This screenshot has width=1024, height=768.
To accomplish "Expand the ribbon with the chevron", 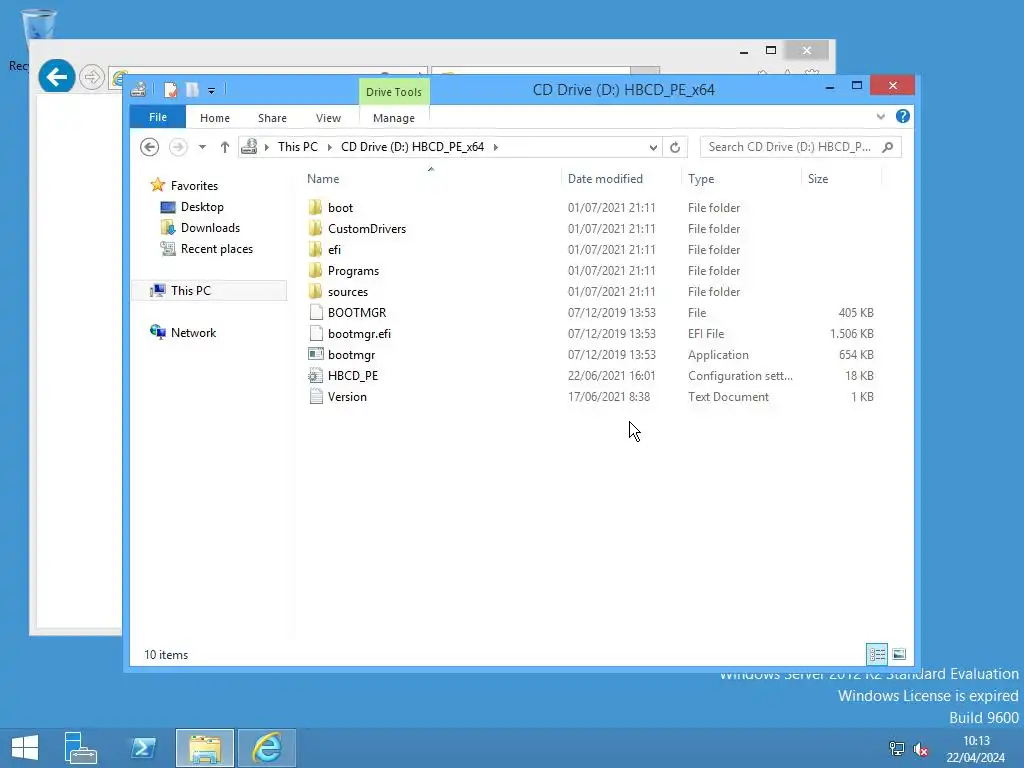I will (x=881, y=116).
